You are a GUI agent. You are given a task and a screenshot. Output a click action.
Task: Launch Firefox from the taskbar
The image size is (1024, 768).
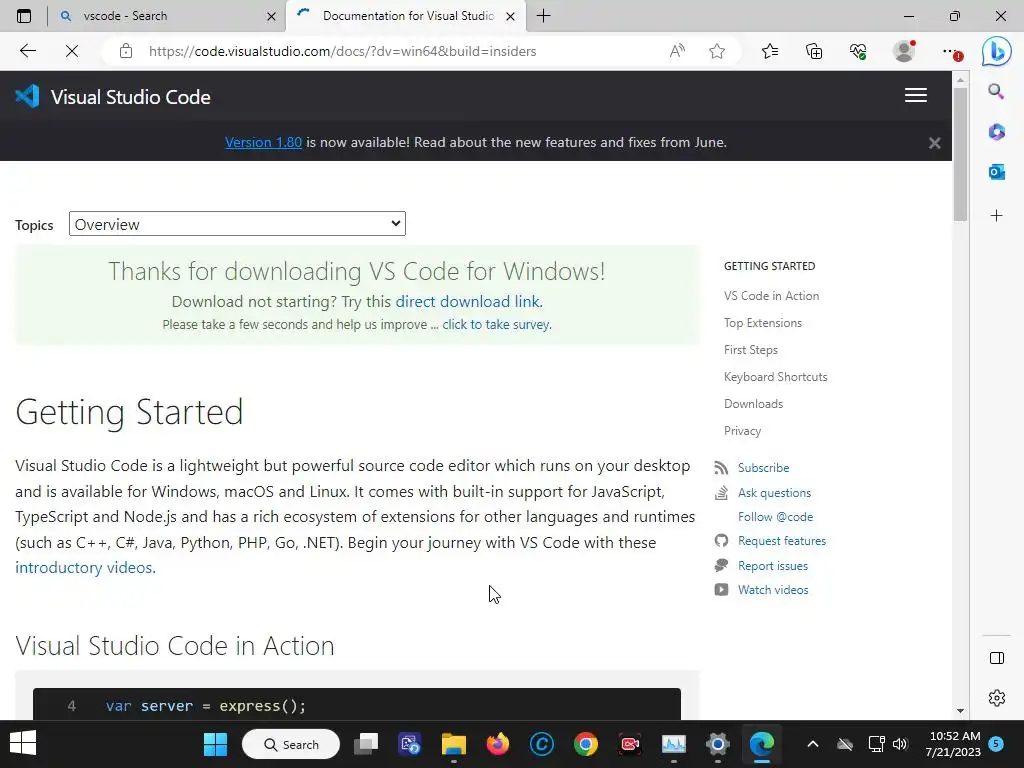tap(498, 744)
